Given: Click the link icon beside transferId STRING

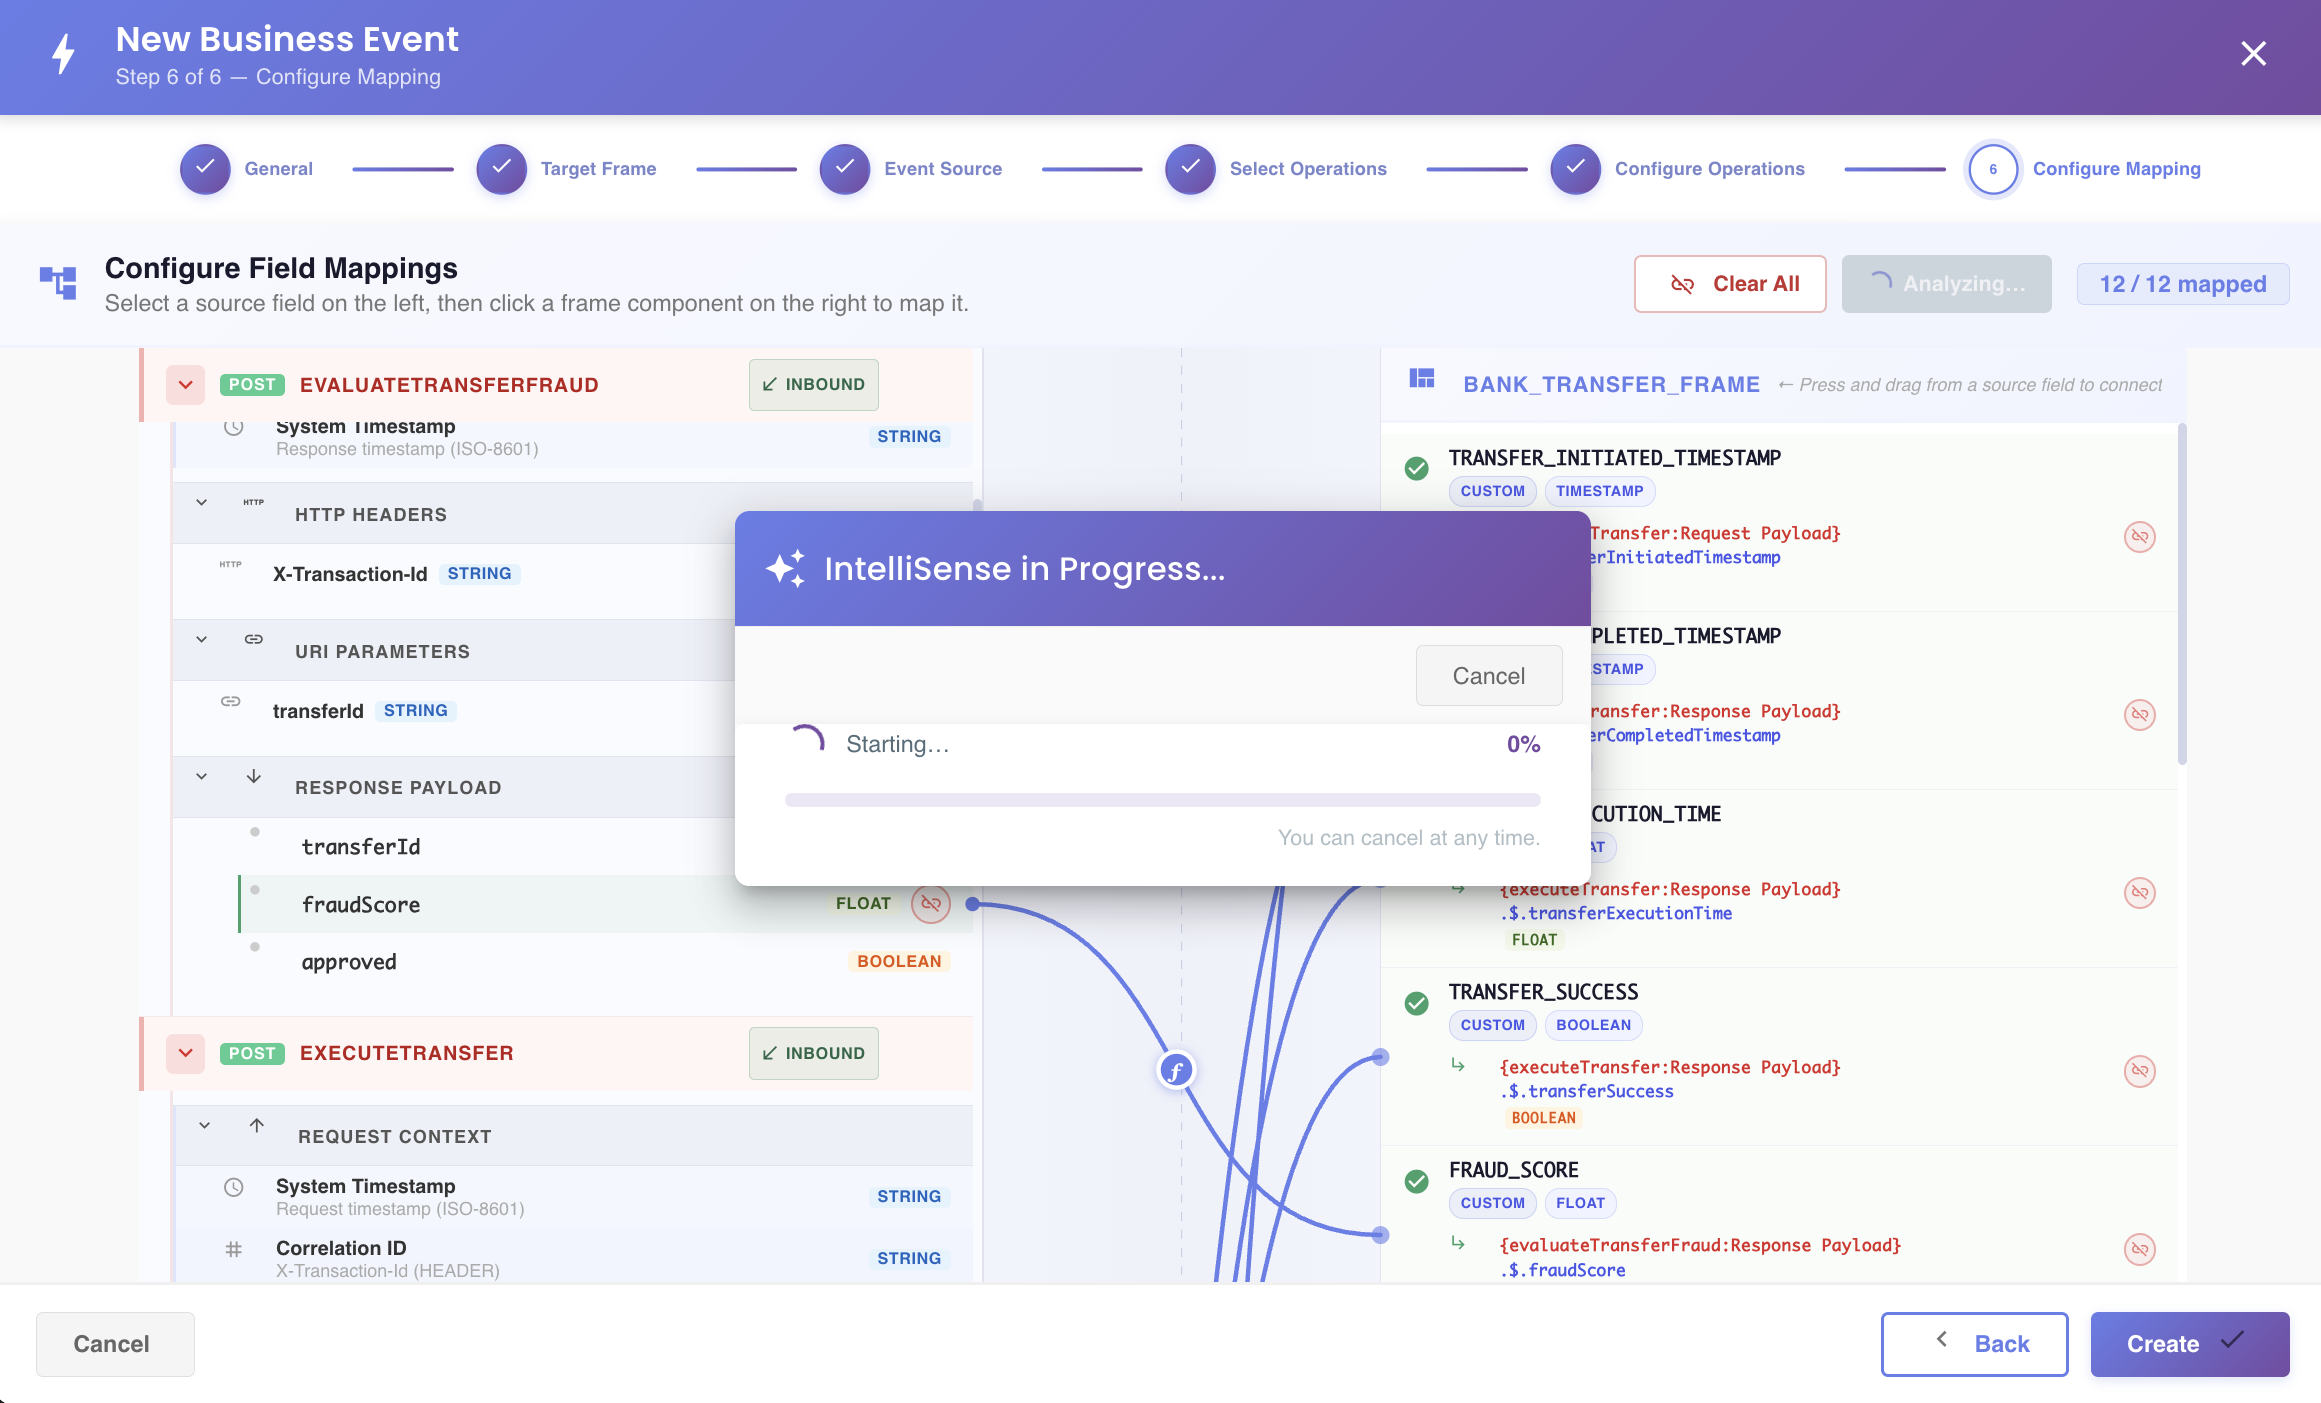Looking at the screenshot, I should [x=231, y=701].
